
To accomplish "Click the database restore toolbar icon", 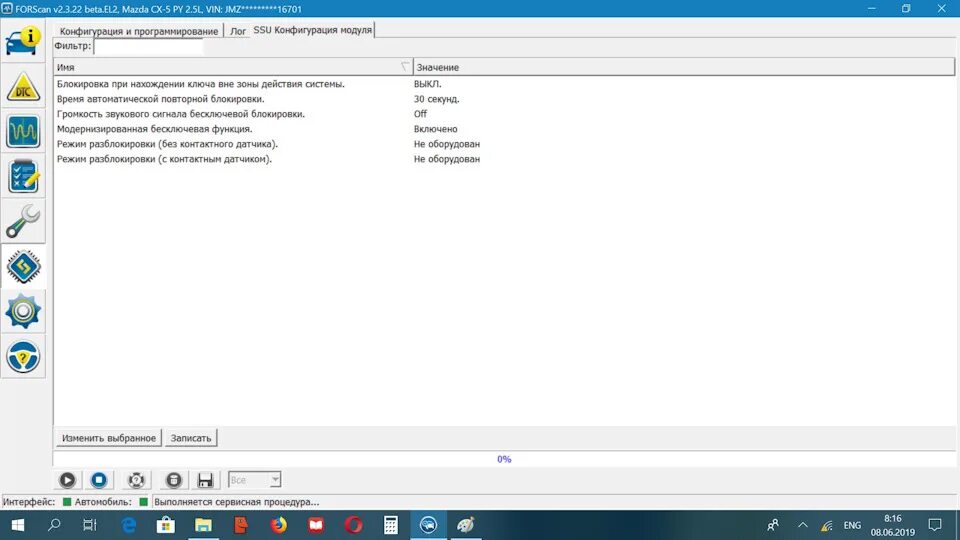I will pos(174,480).
